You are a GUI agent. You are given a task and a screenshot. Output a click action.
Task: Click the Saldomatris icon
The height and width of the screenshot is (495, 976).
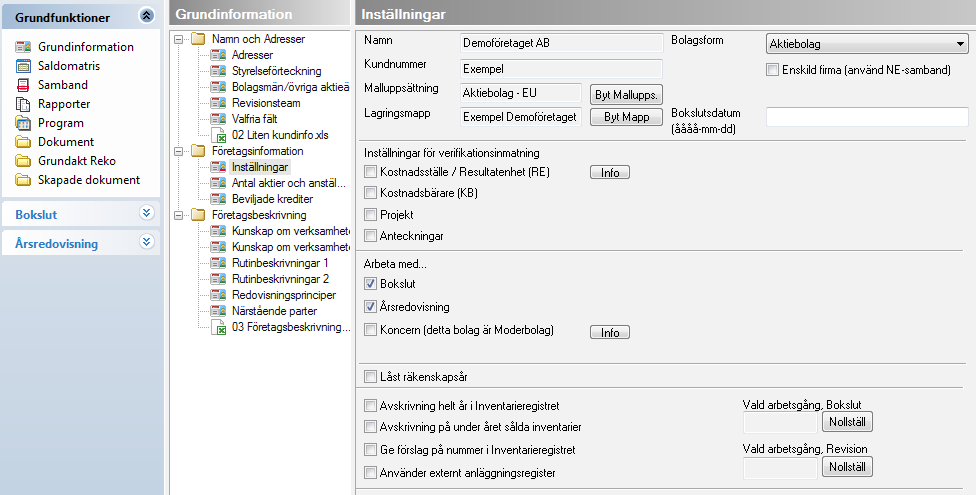tap(23, 66)
